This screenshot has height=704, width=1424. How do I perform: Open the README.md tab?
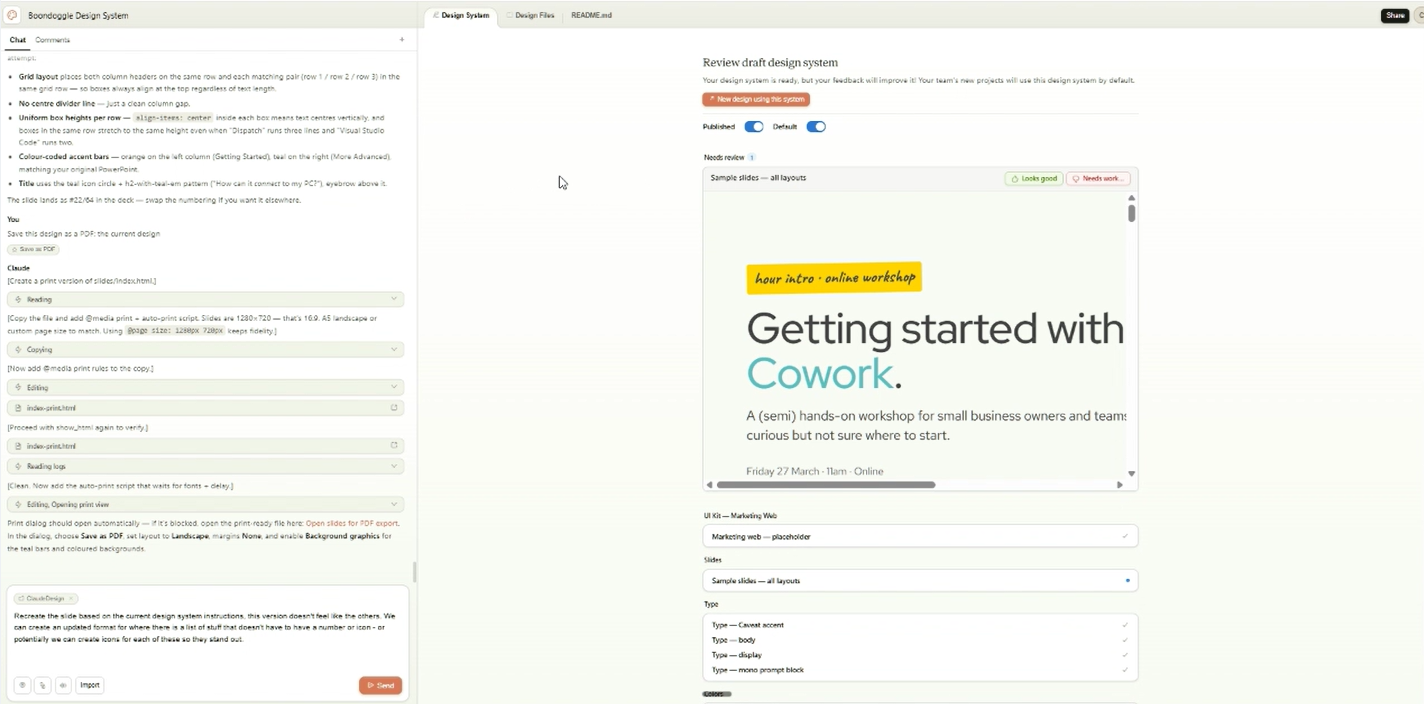click(591, 16)
